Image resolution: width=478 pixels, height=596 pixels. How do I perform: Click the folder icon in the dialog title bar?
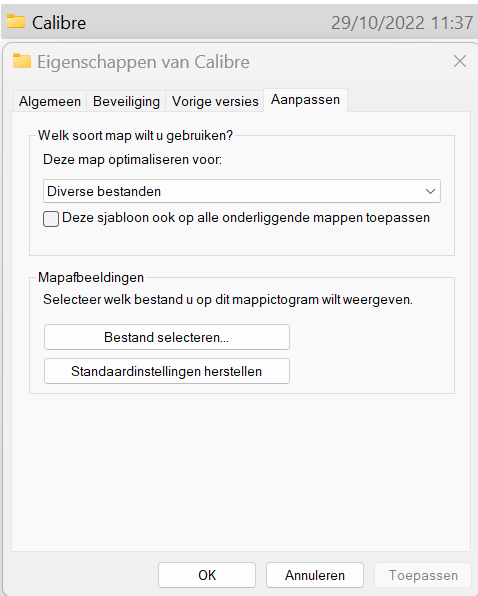point(22,61)
